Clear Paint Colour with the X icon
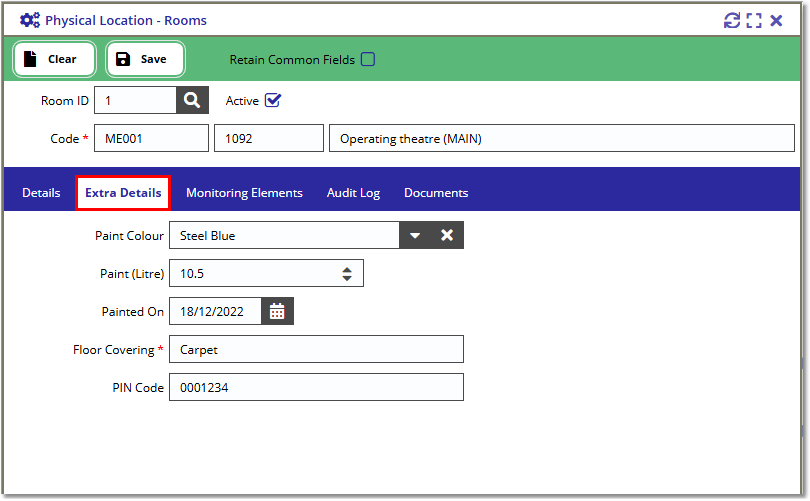Screen dimensions: 810x501 pyautogui.click(x=447, y=236)
